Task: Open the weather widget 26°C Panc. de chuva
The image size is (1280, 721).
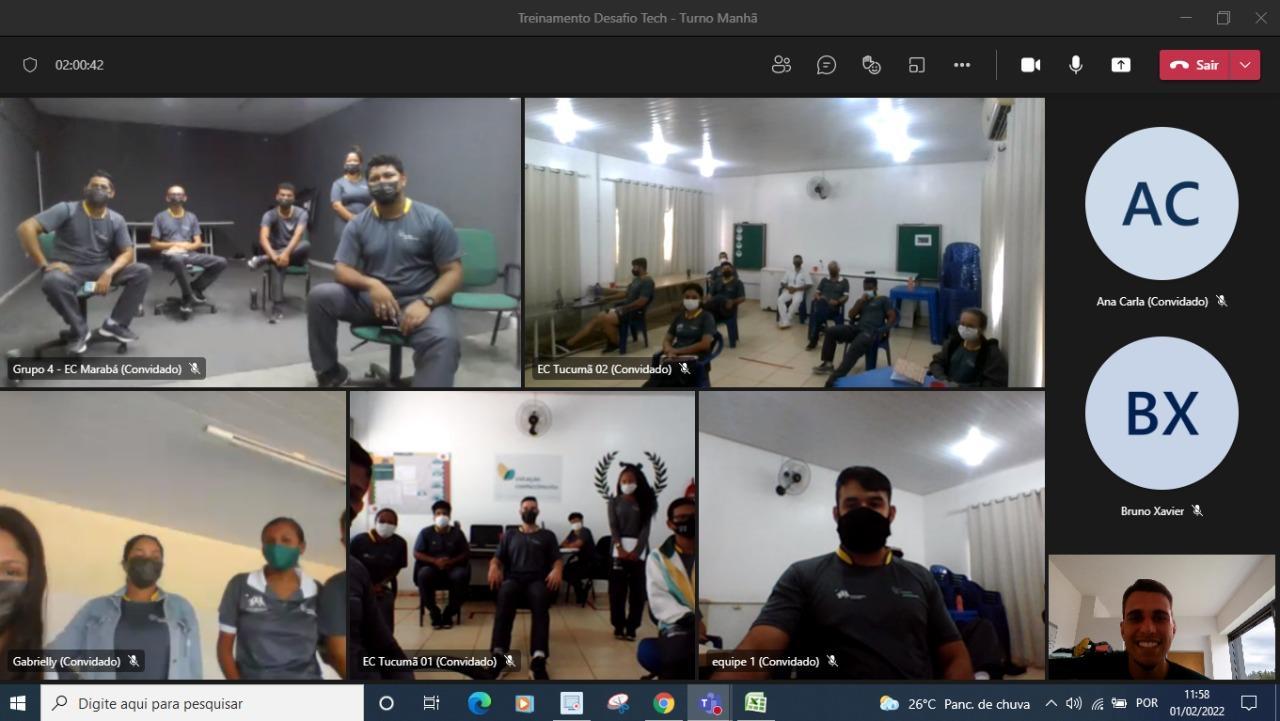Action: 954,703
